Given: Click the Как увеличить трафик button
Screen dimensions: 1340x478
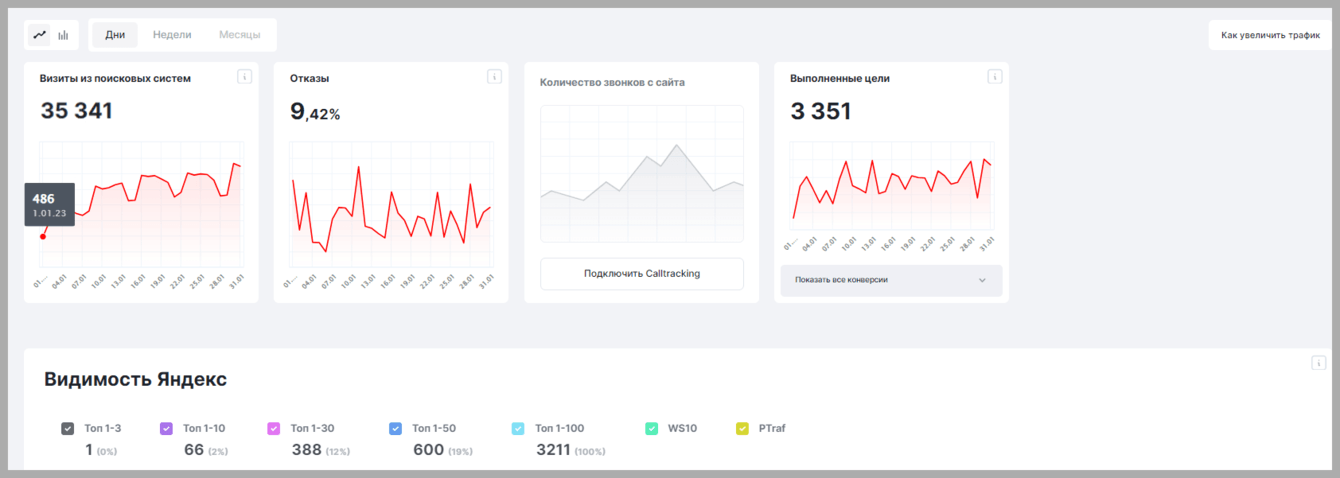Looking at the screenshot, I should coord(1270,35).
